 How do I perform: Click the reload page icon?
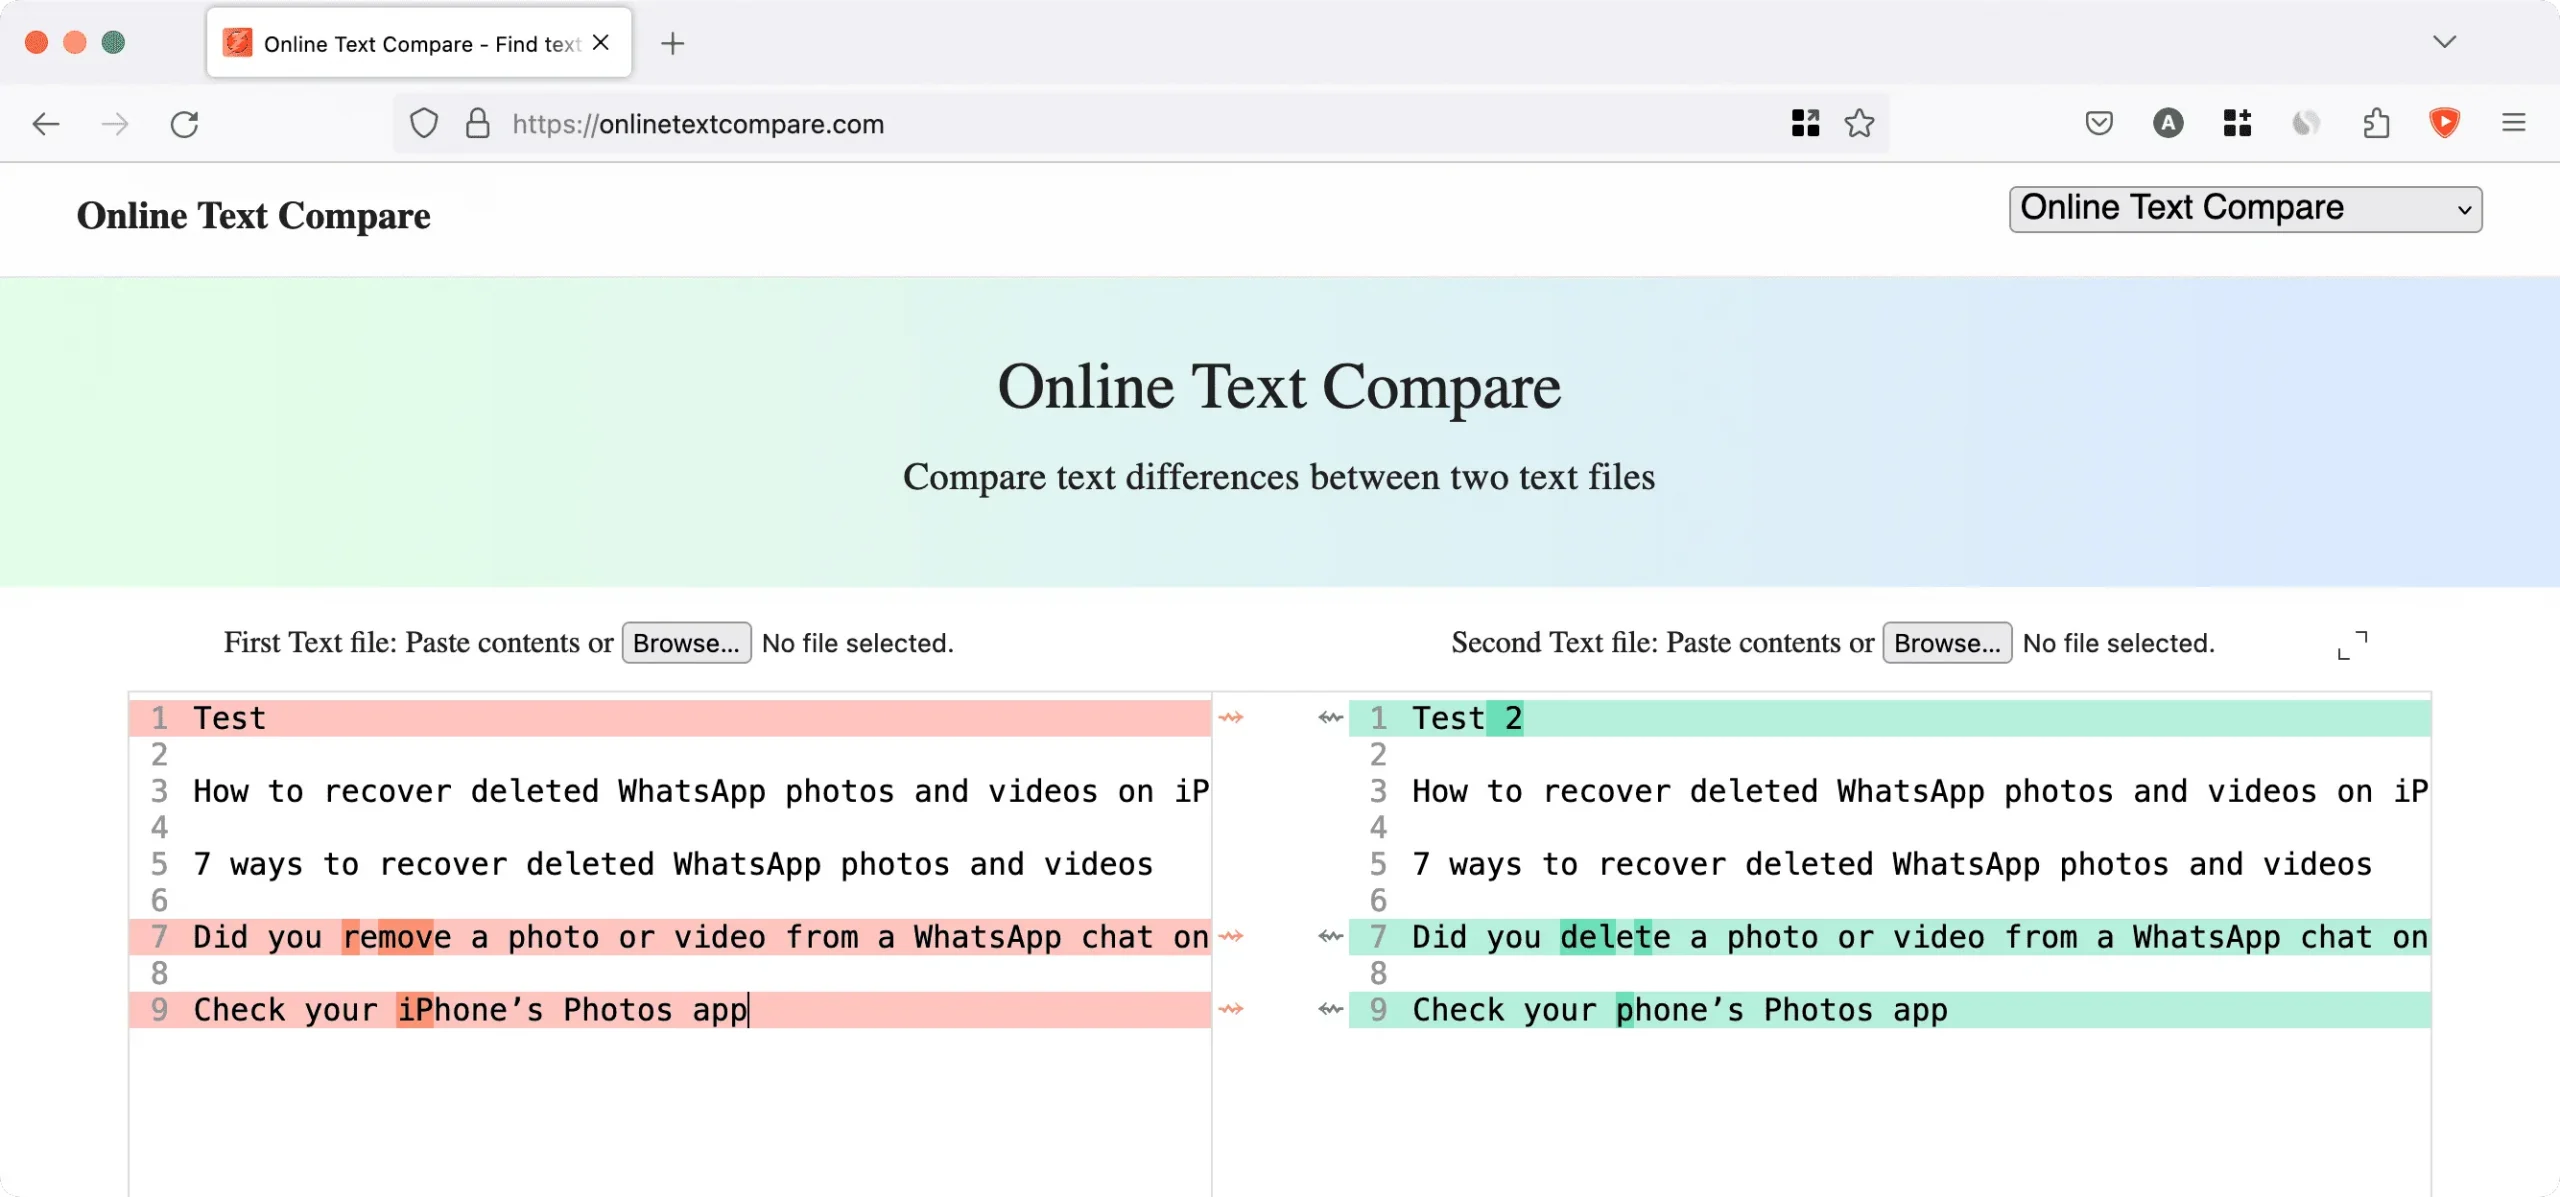click(186, 124)
